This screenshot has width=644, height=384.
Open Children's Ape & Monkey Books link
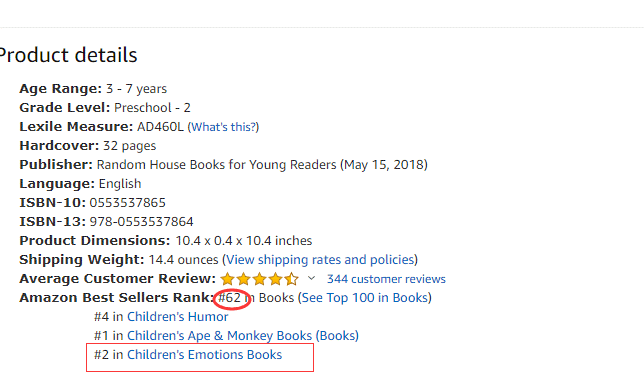243,336
